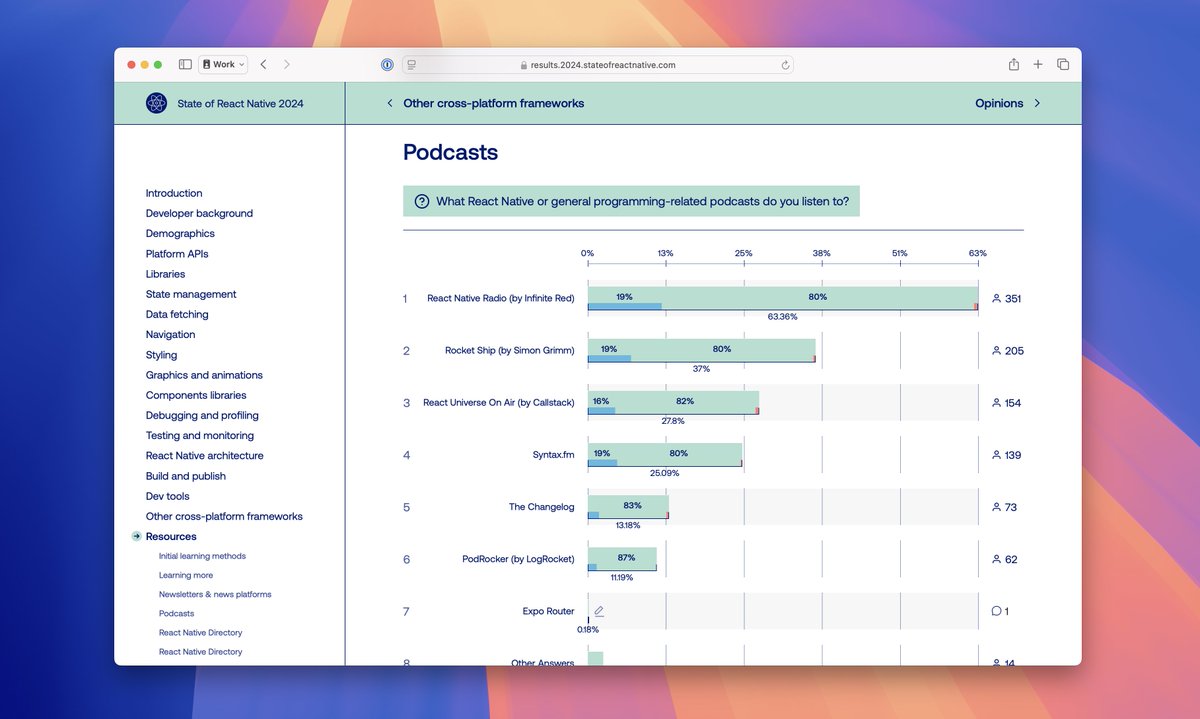
Task: Open the Platform APIs section
Action: tap(177, 254)
